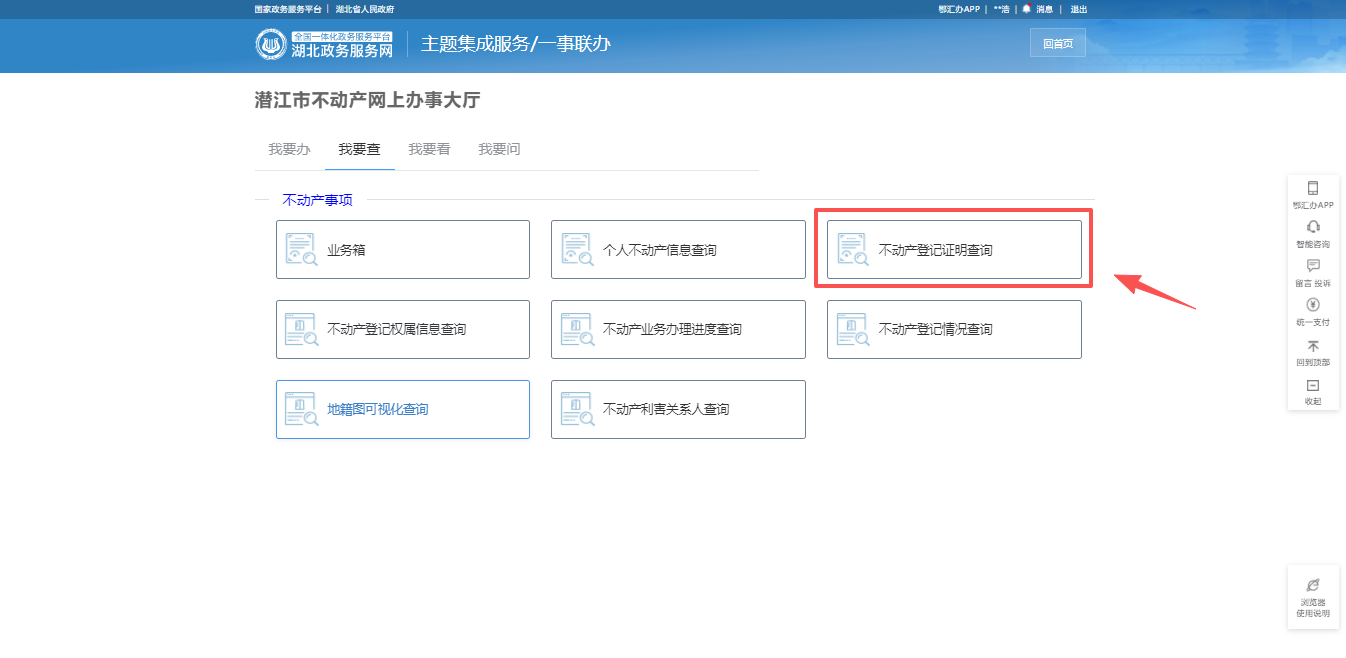The width and height of the screenshot is (1346, 658).
Task: Open 个人不动产信息查询 card
Action: click(677, 250)
